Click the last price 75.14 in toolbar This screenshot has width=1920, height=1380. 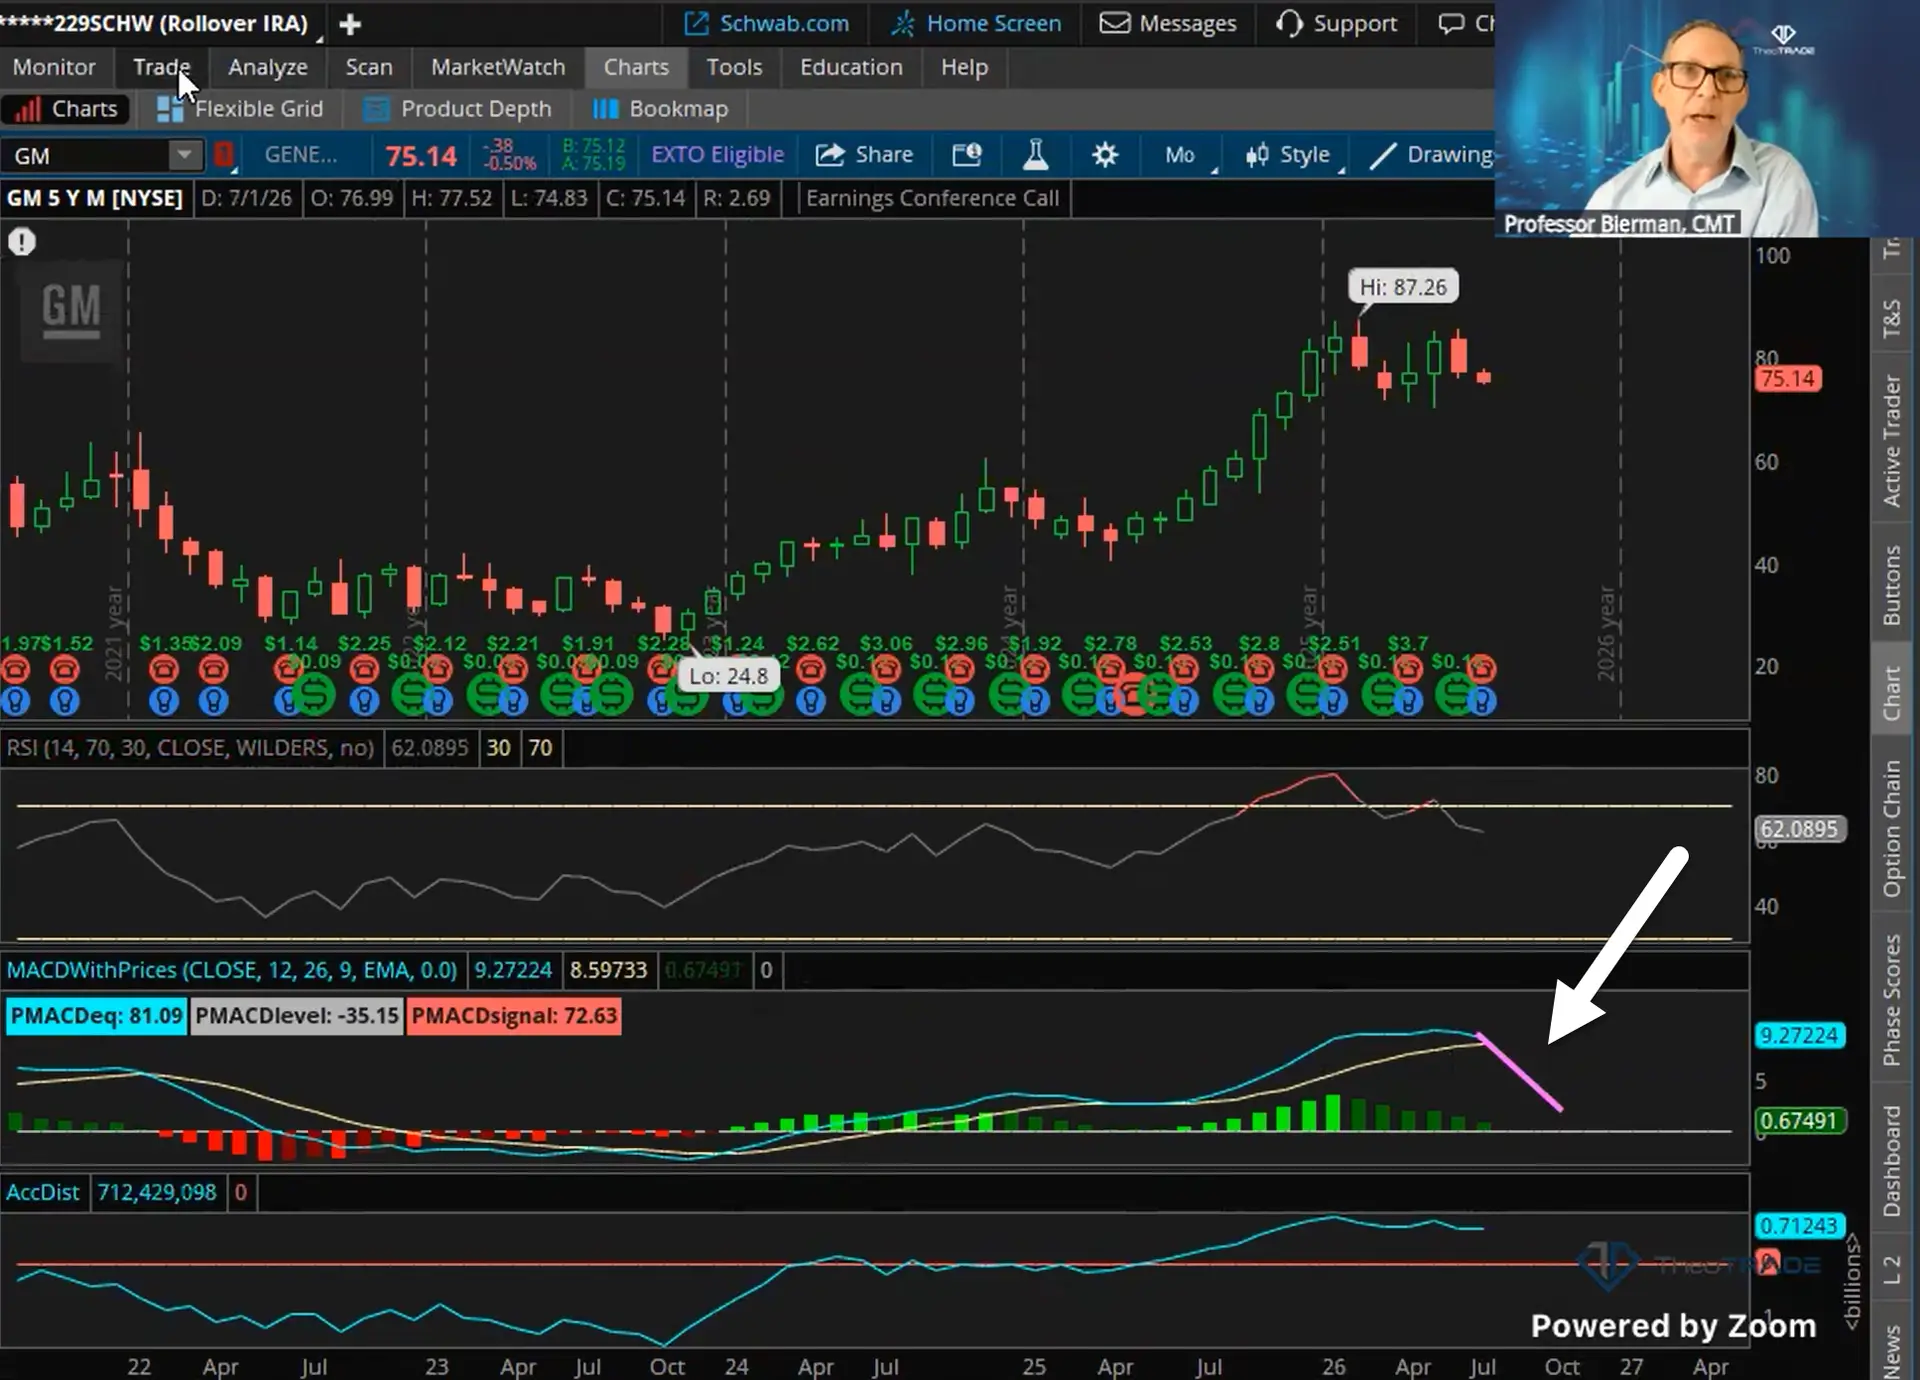click(421, 156)
